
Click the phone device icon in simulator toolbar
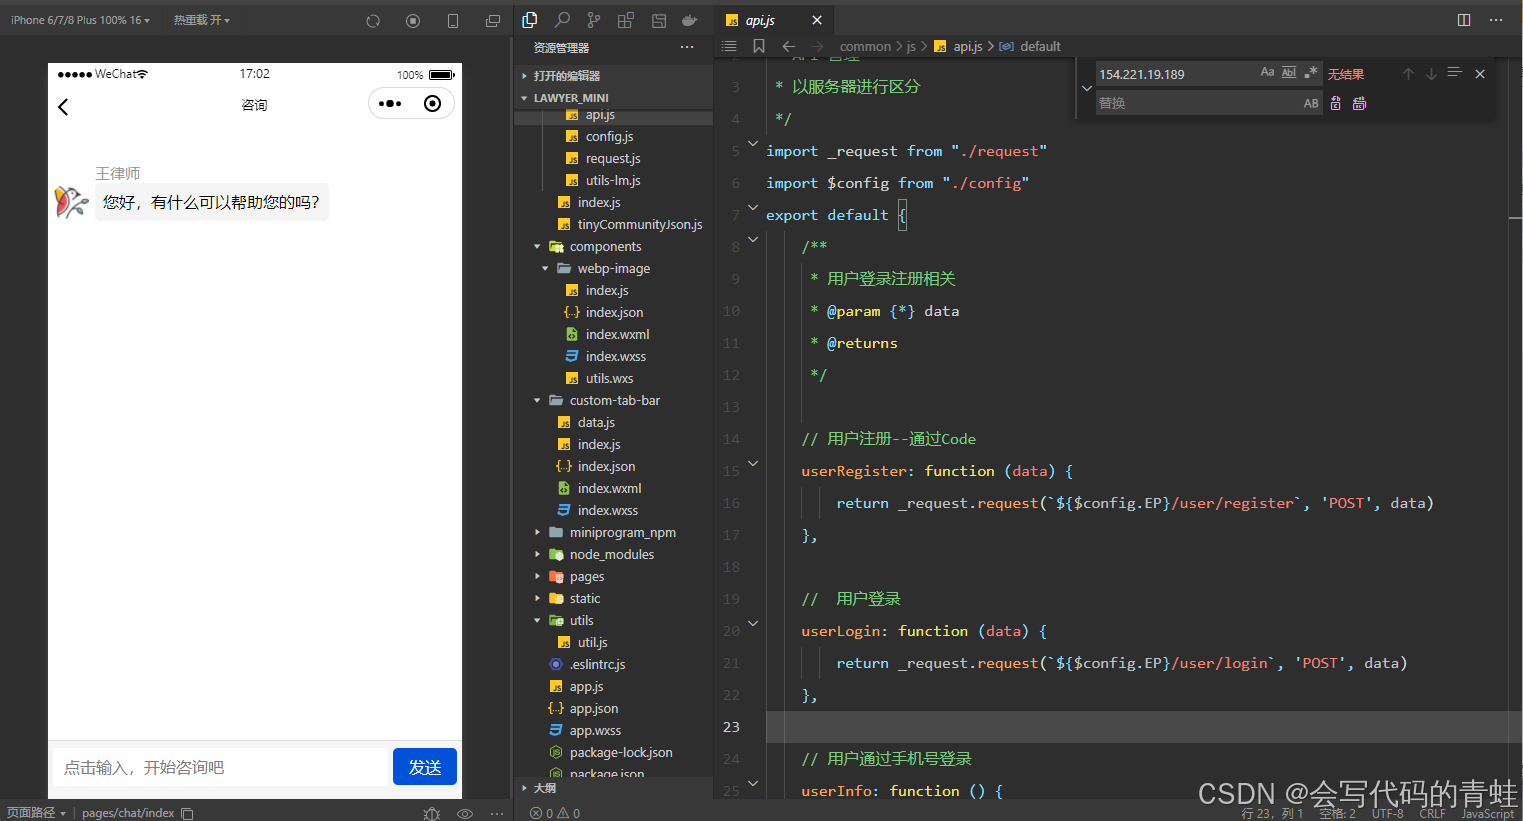coord(453,20)
